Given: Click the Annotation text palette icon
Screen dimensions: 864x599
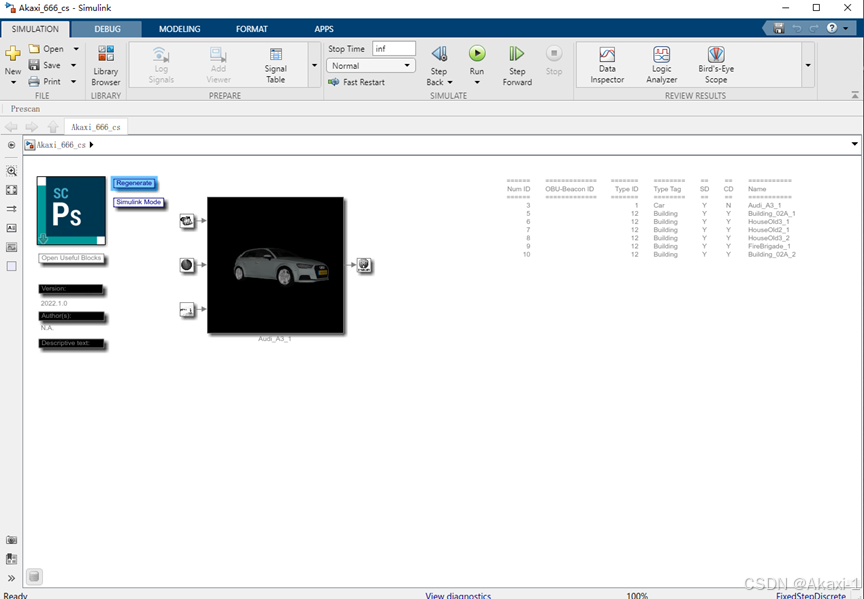Looking at the screenshot, I should point(11,228).
